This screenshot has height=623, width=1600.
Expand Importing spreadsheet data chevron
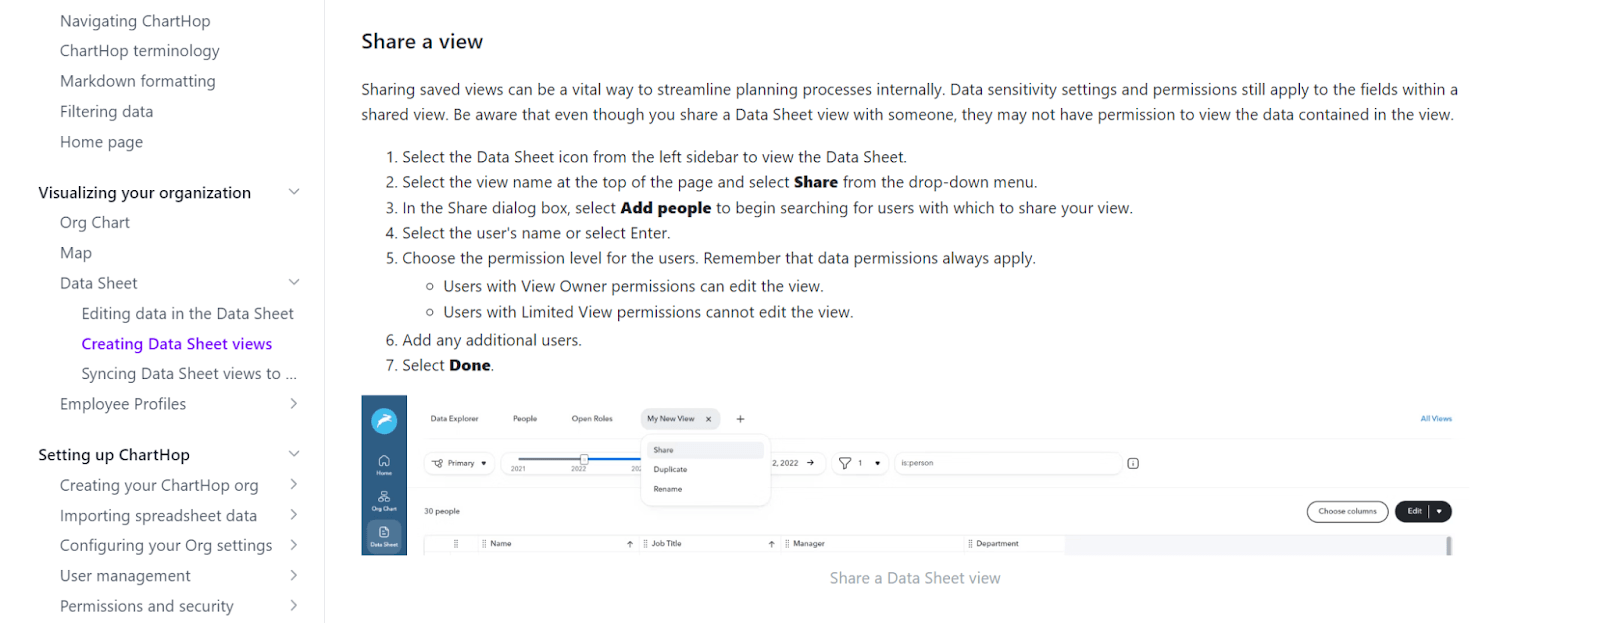(x=294, y=515)
